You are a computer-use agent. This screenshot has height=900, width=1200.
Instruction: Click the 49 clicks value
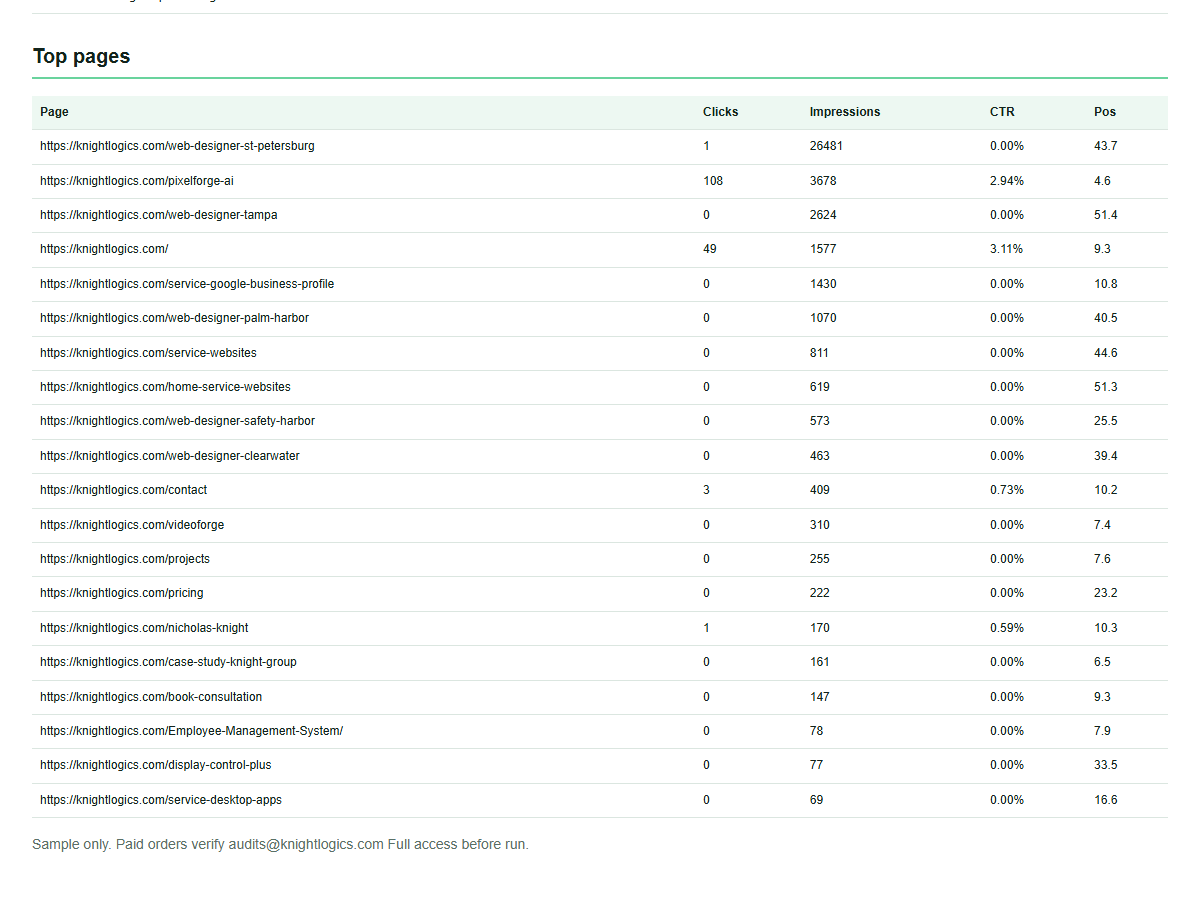pos(710,249)
